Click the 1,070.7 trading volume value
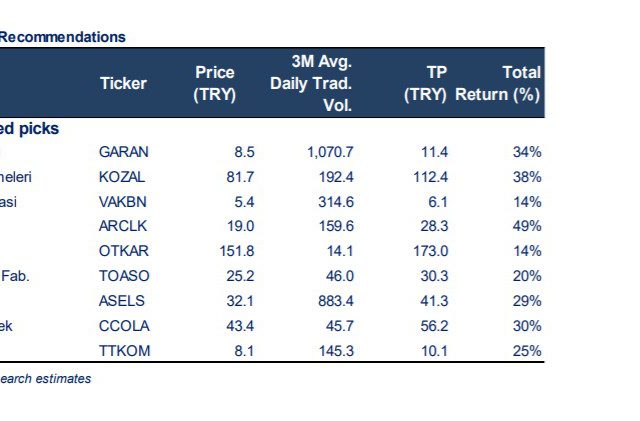 click(x=330, y=152)
